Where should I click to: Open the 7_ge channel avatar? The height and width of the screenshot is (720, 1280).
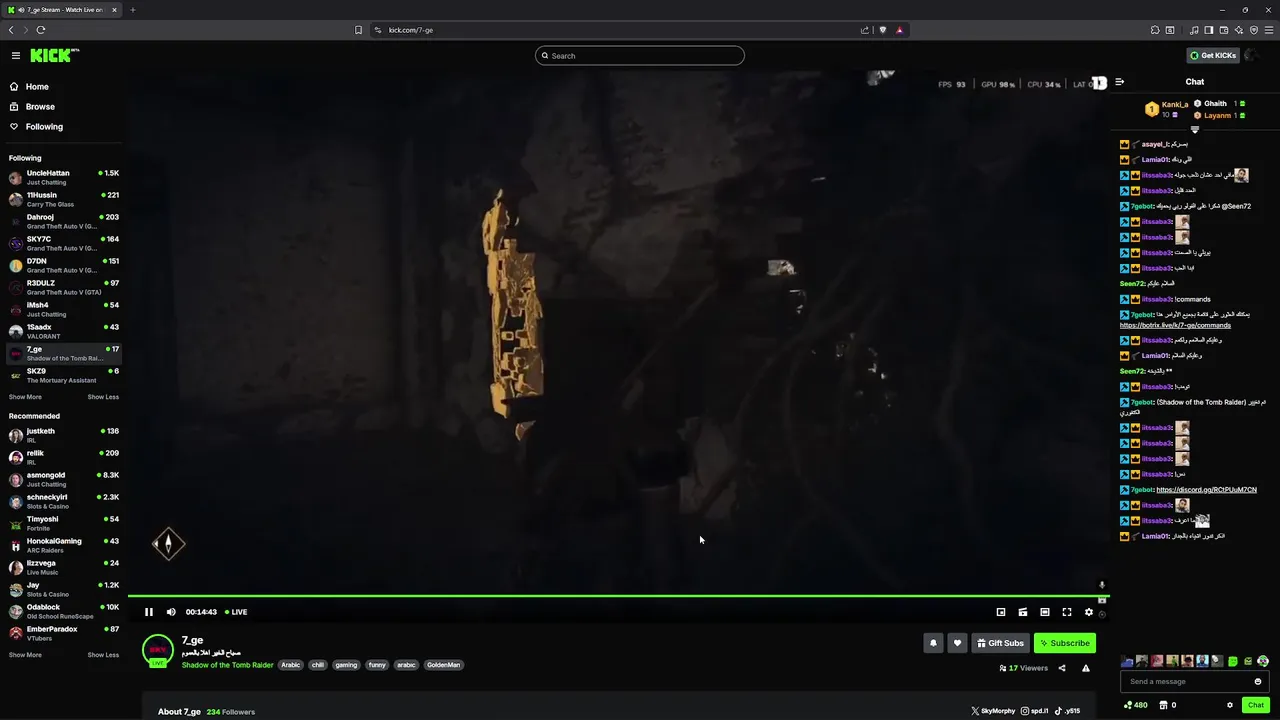[158, 651]
